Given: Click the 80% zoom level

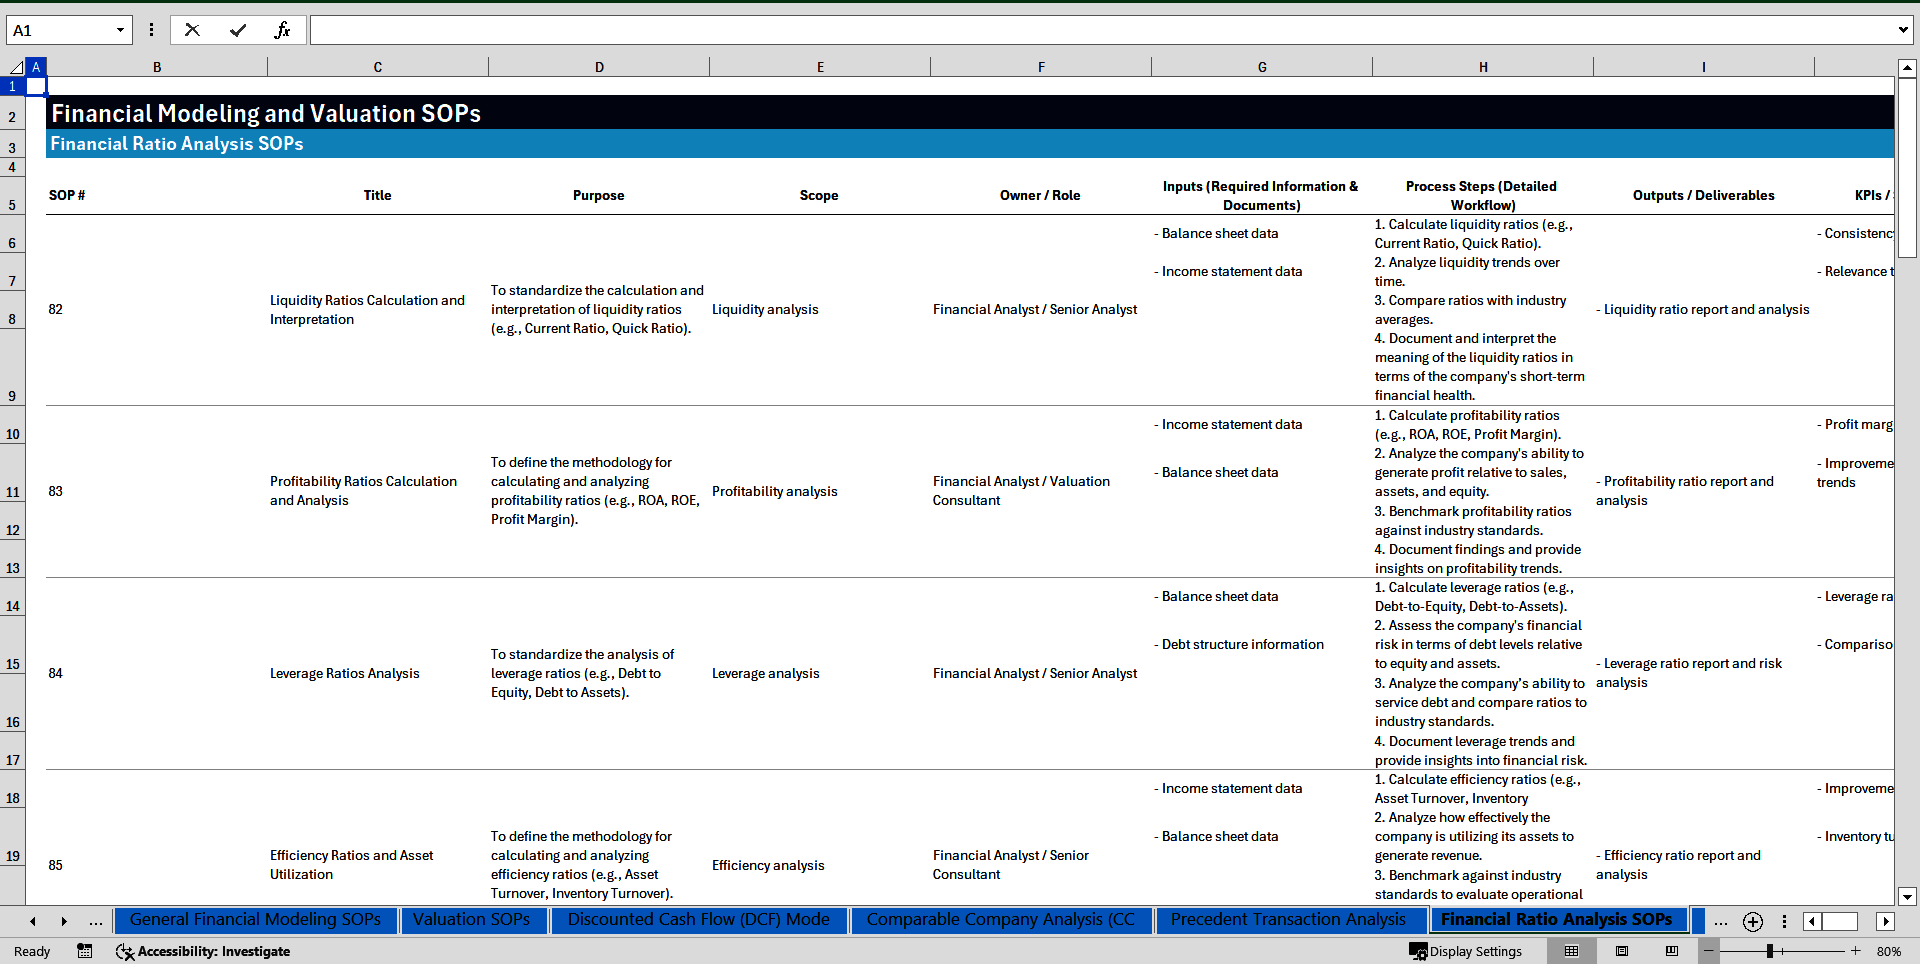Looking at the screenshot, I should (x=1888, y=951).
